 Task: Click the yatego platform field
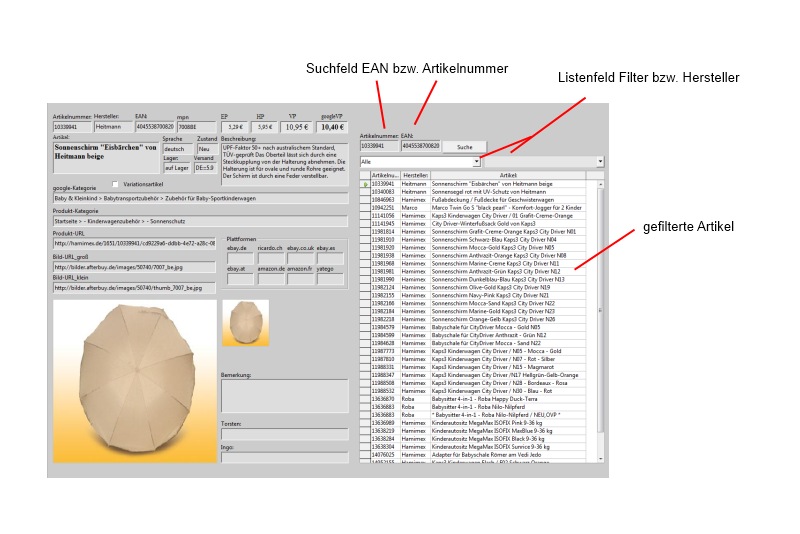[x=331, y=279]
